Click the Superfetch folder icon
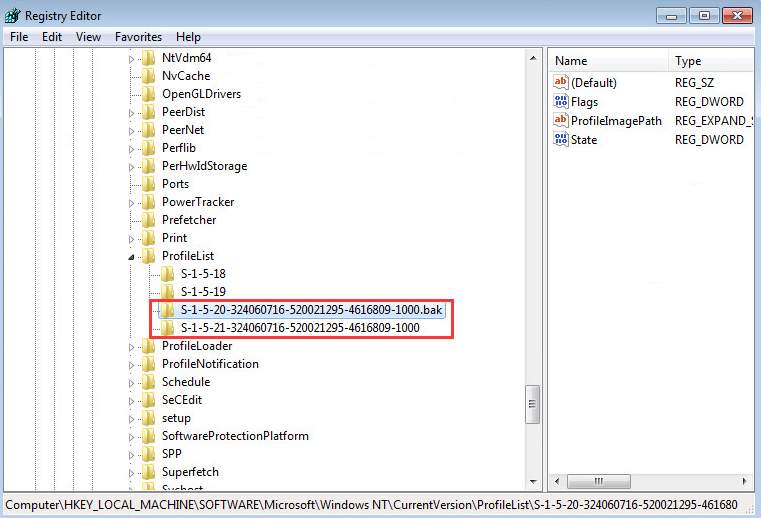 click(x=149, y=472)
